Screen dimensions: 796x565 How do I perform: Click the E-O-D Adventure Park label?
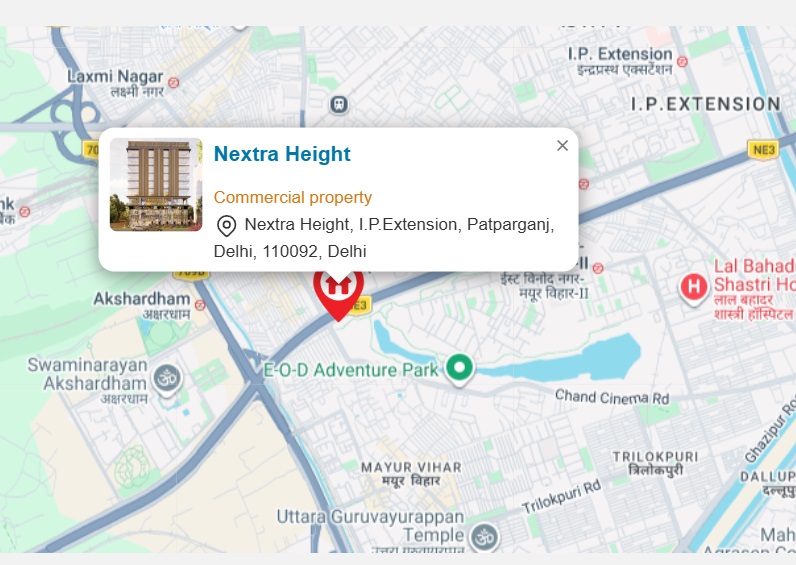(350, 370)
